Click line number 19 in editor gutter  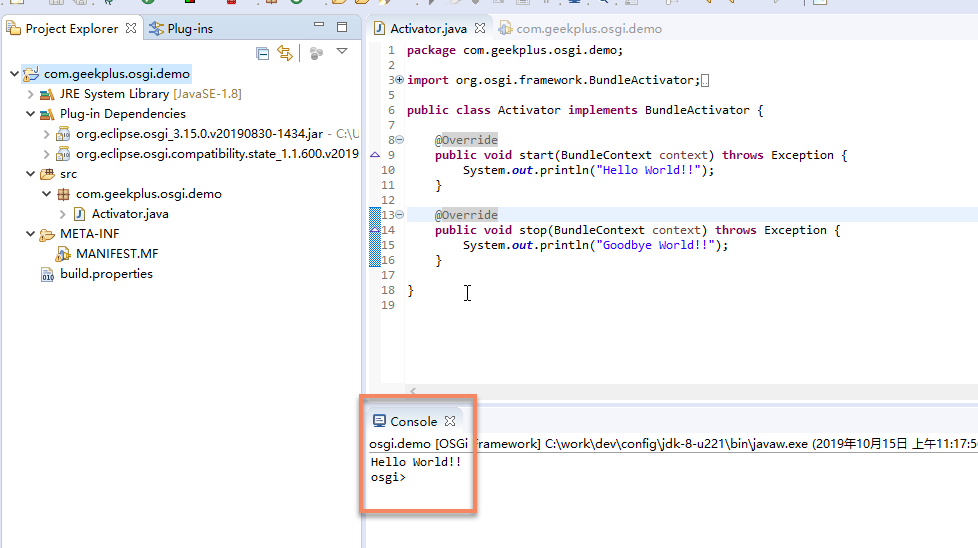tap(388, 305)
